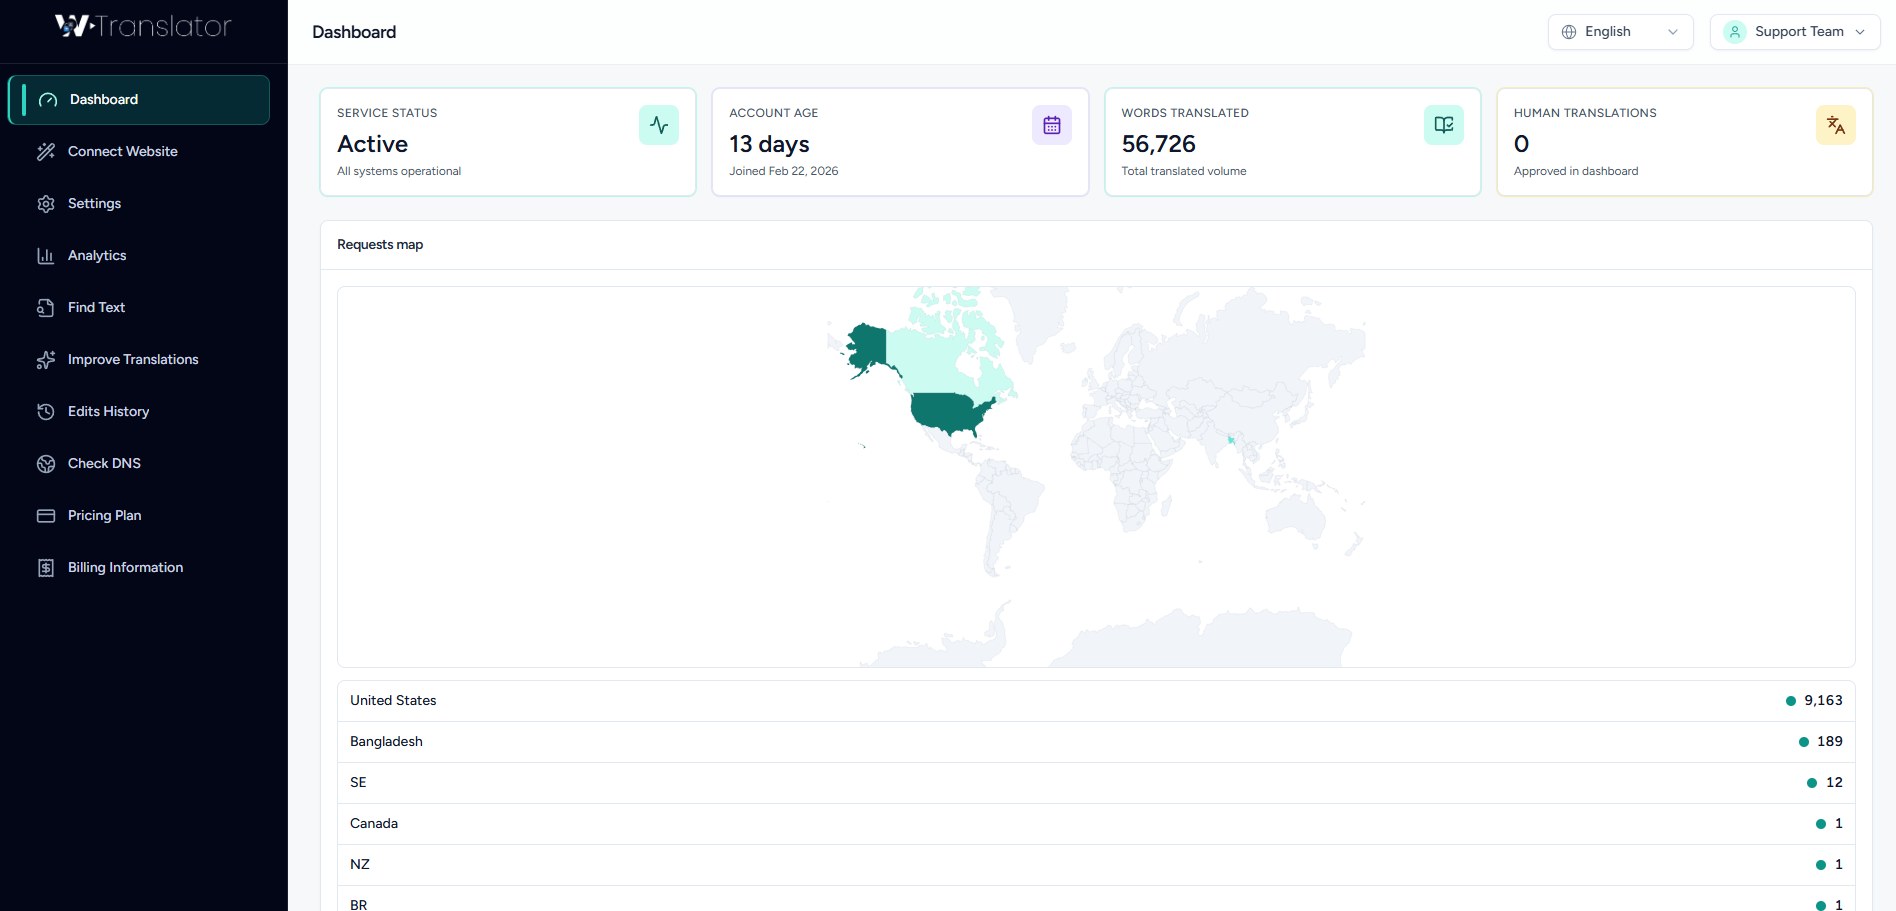Select the Analytics sidebar icon

click(x=46, y=255)
